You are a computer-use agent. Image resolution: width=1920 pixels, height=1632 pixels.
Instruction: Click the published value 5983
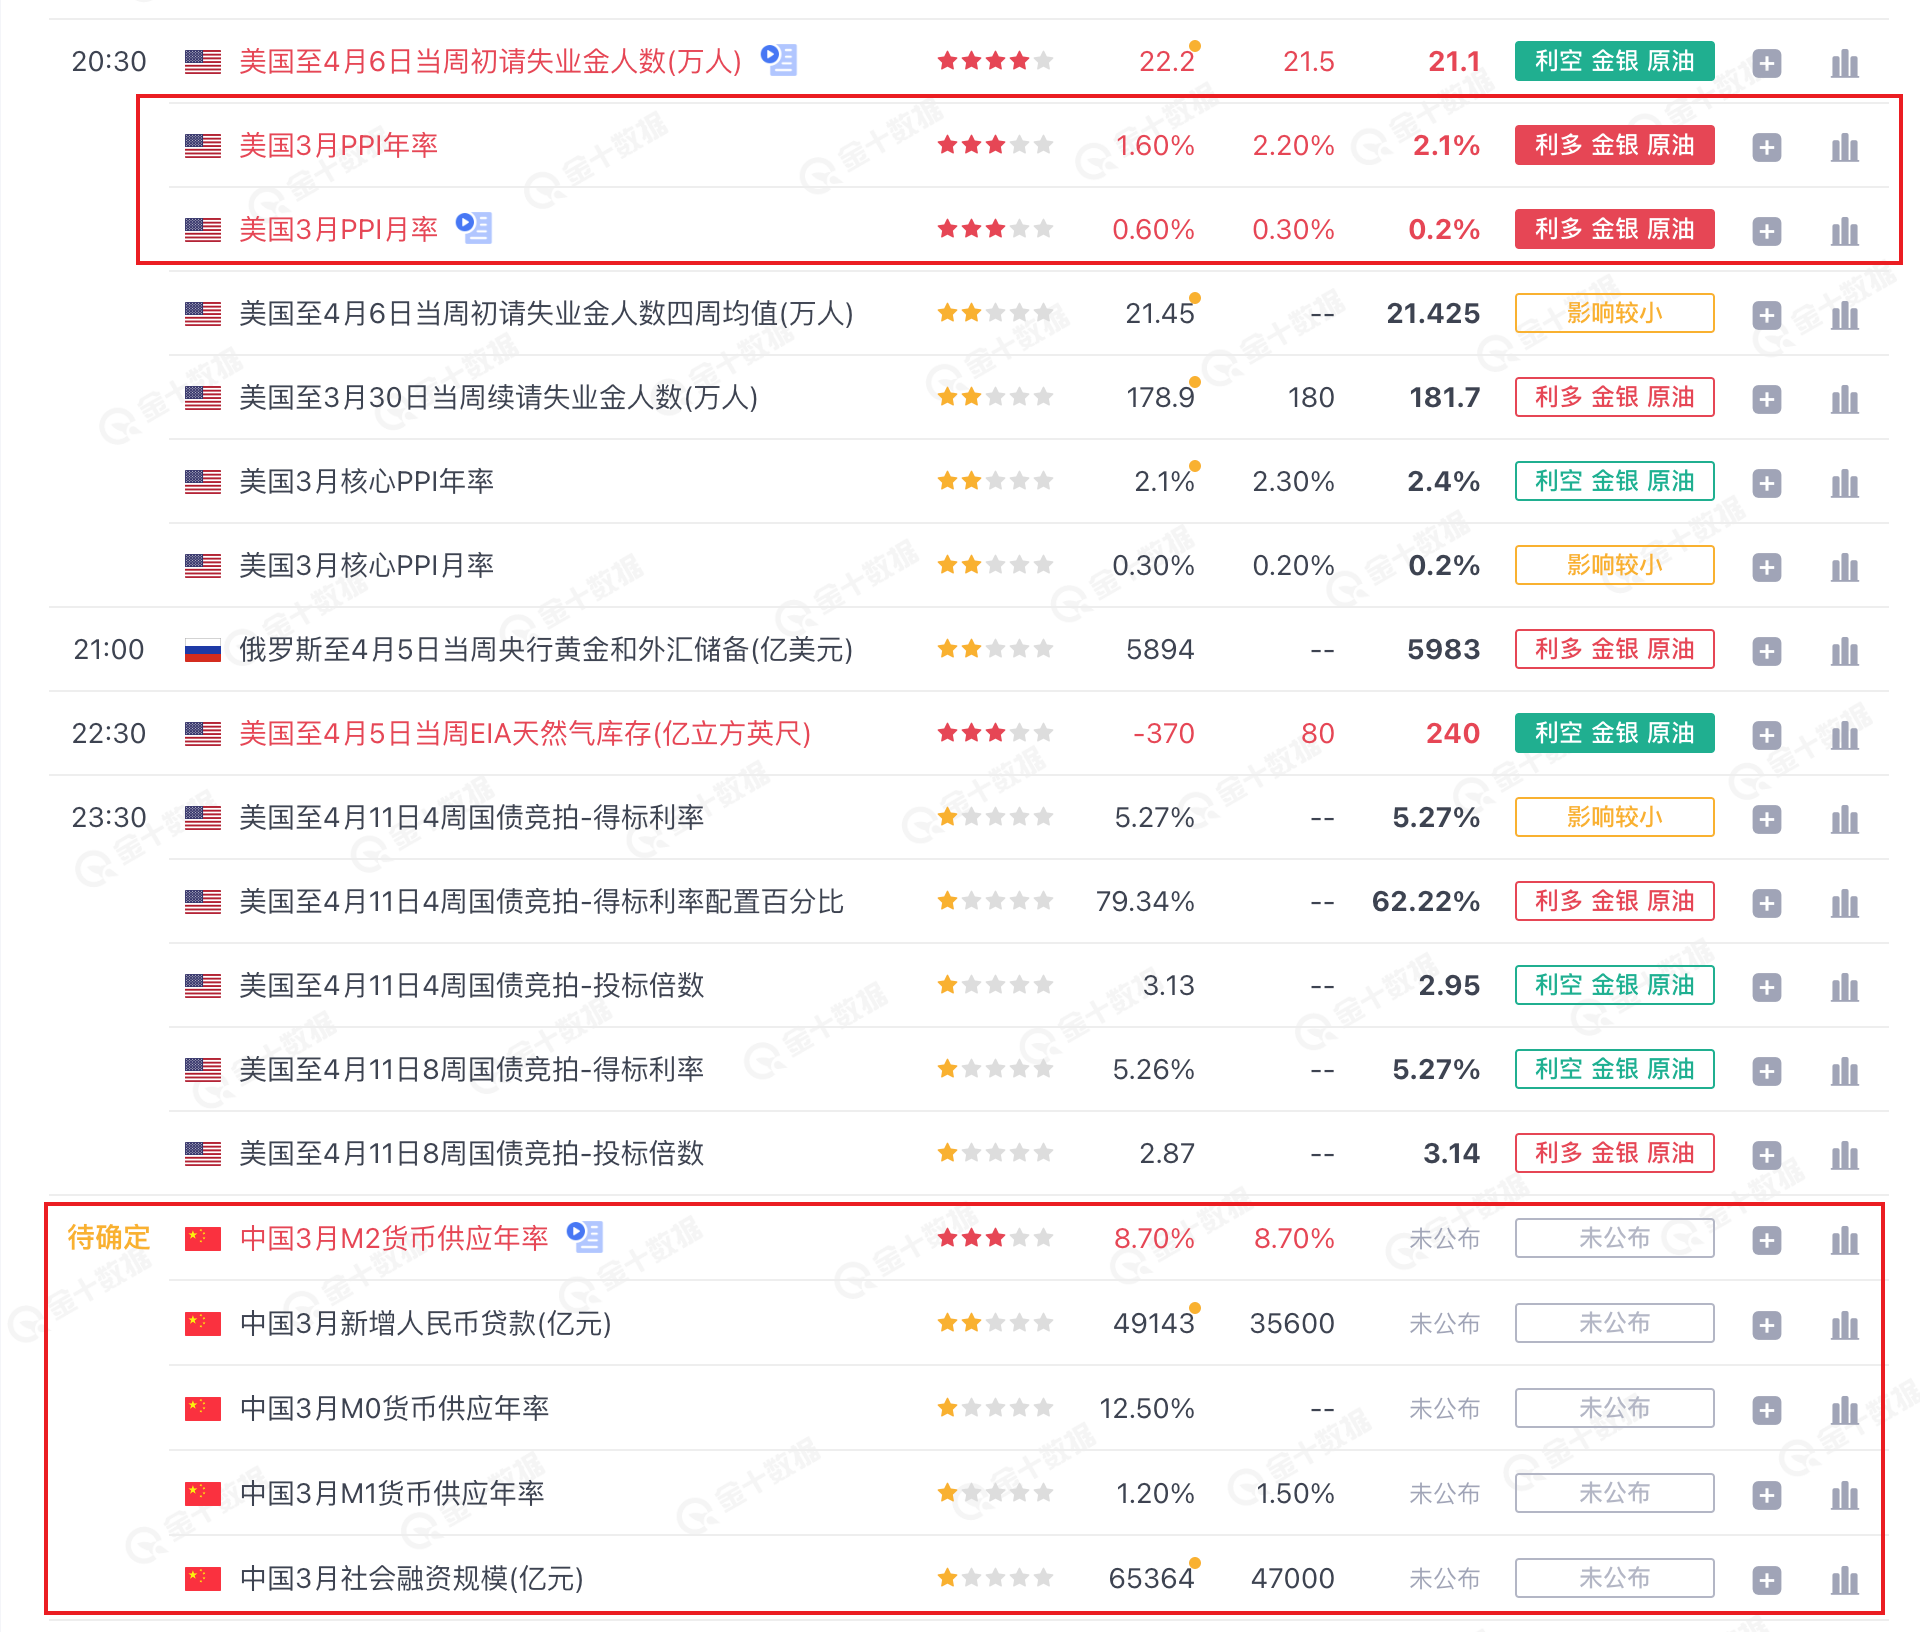pos(1443,650)
